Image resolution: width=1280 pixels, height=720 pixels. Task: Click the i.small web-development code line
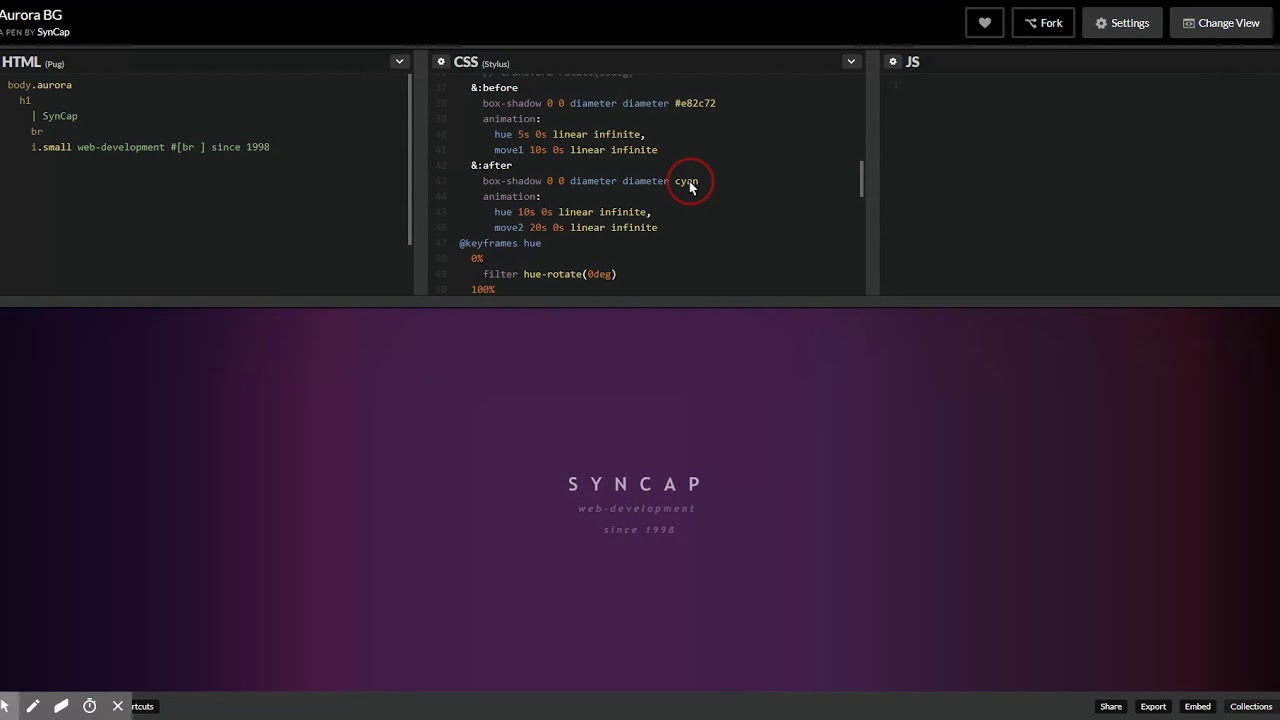150,147
